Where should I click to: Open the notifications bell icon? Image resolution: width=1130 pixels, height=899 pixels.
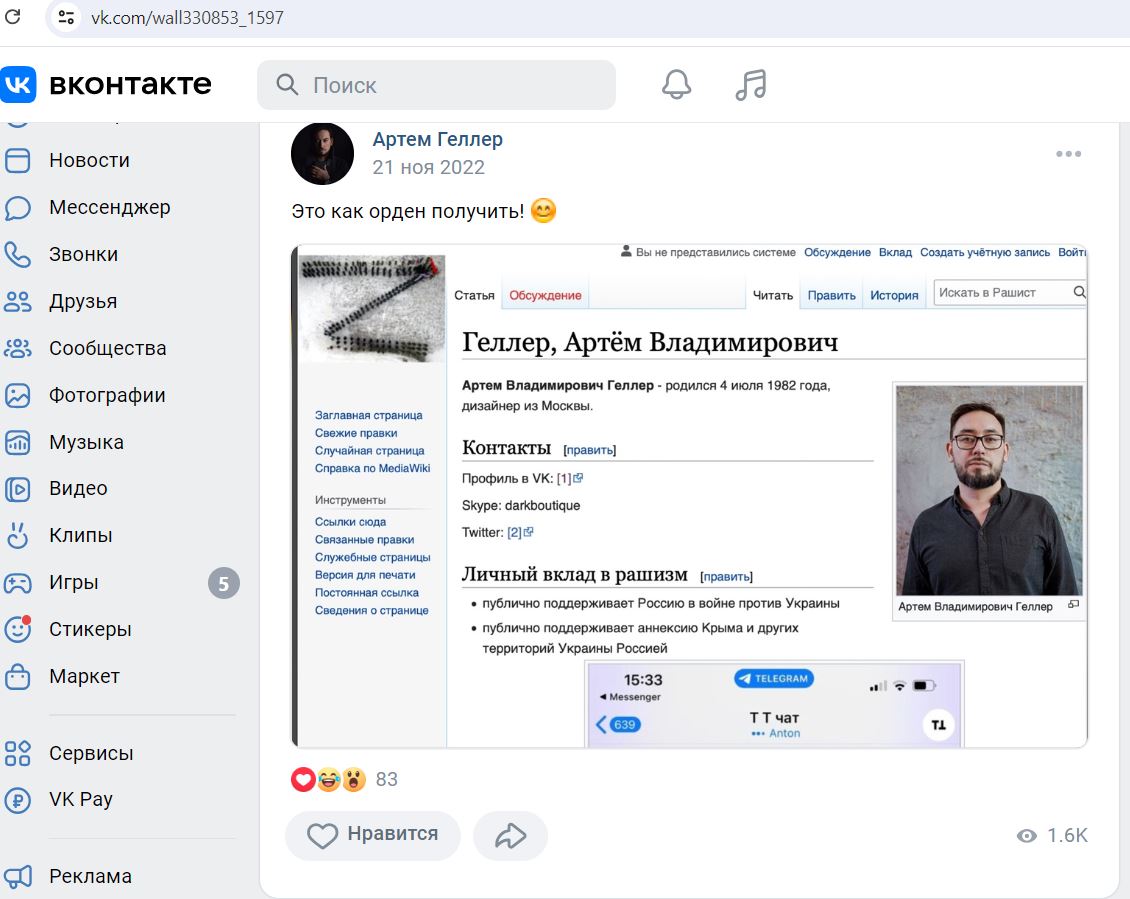[676, 84]
